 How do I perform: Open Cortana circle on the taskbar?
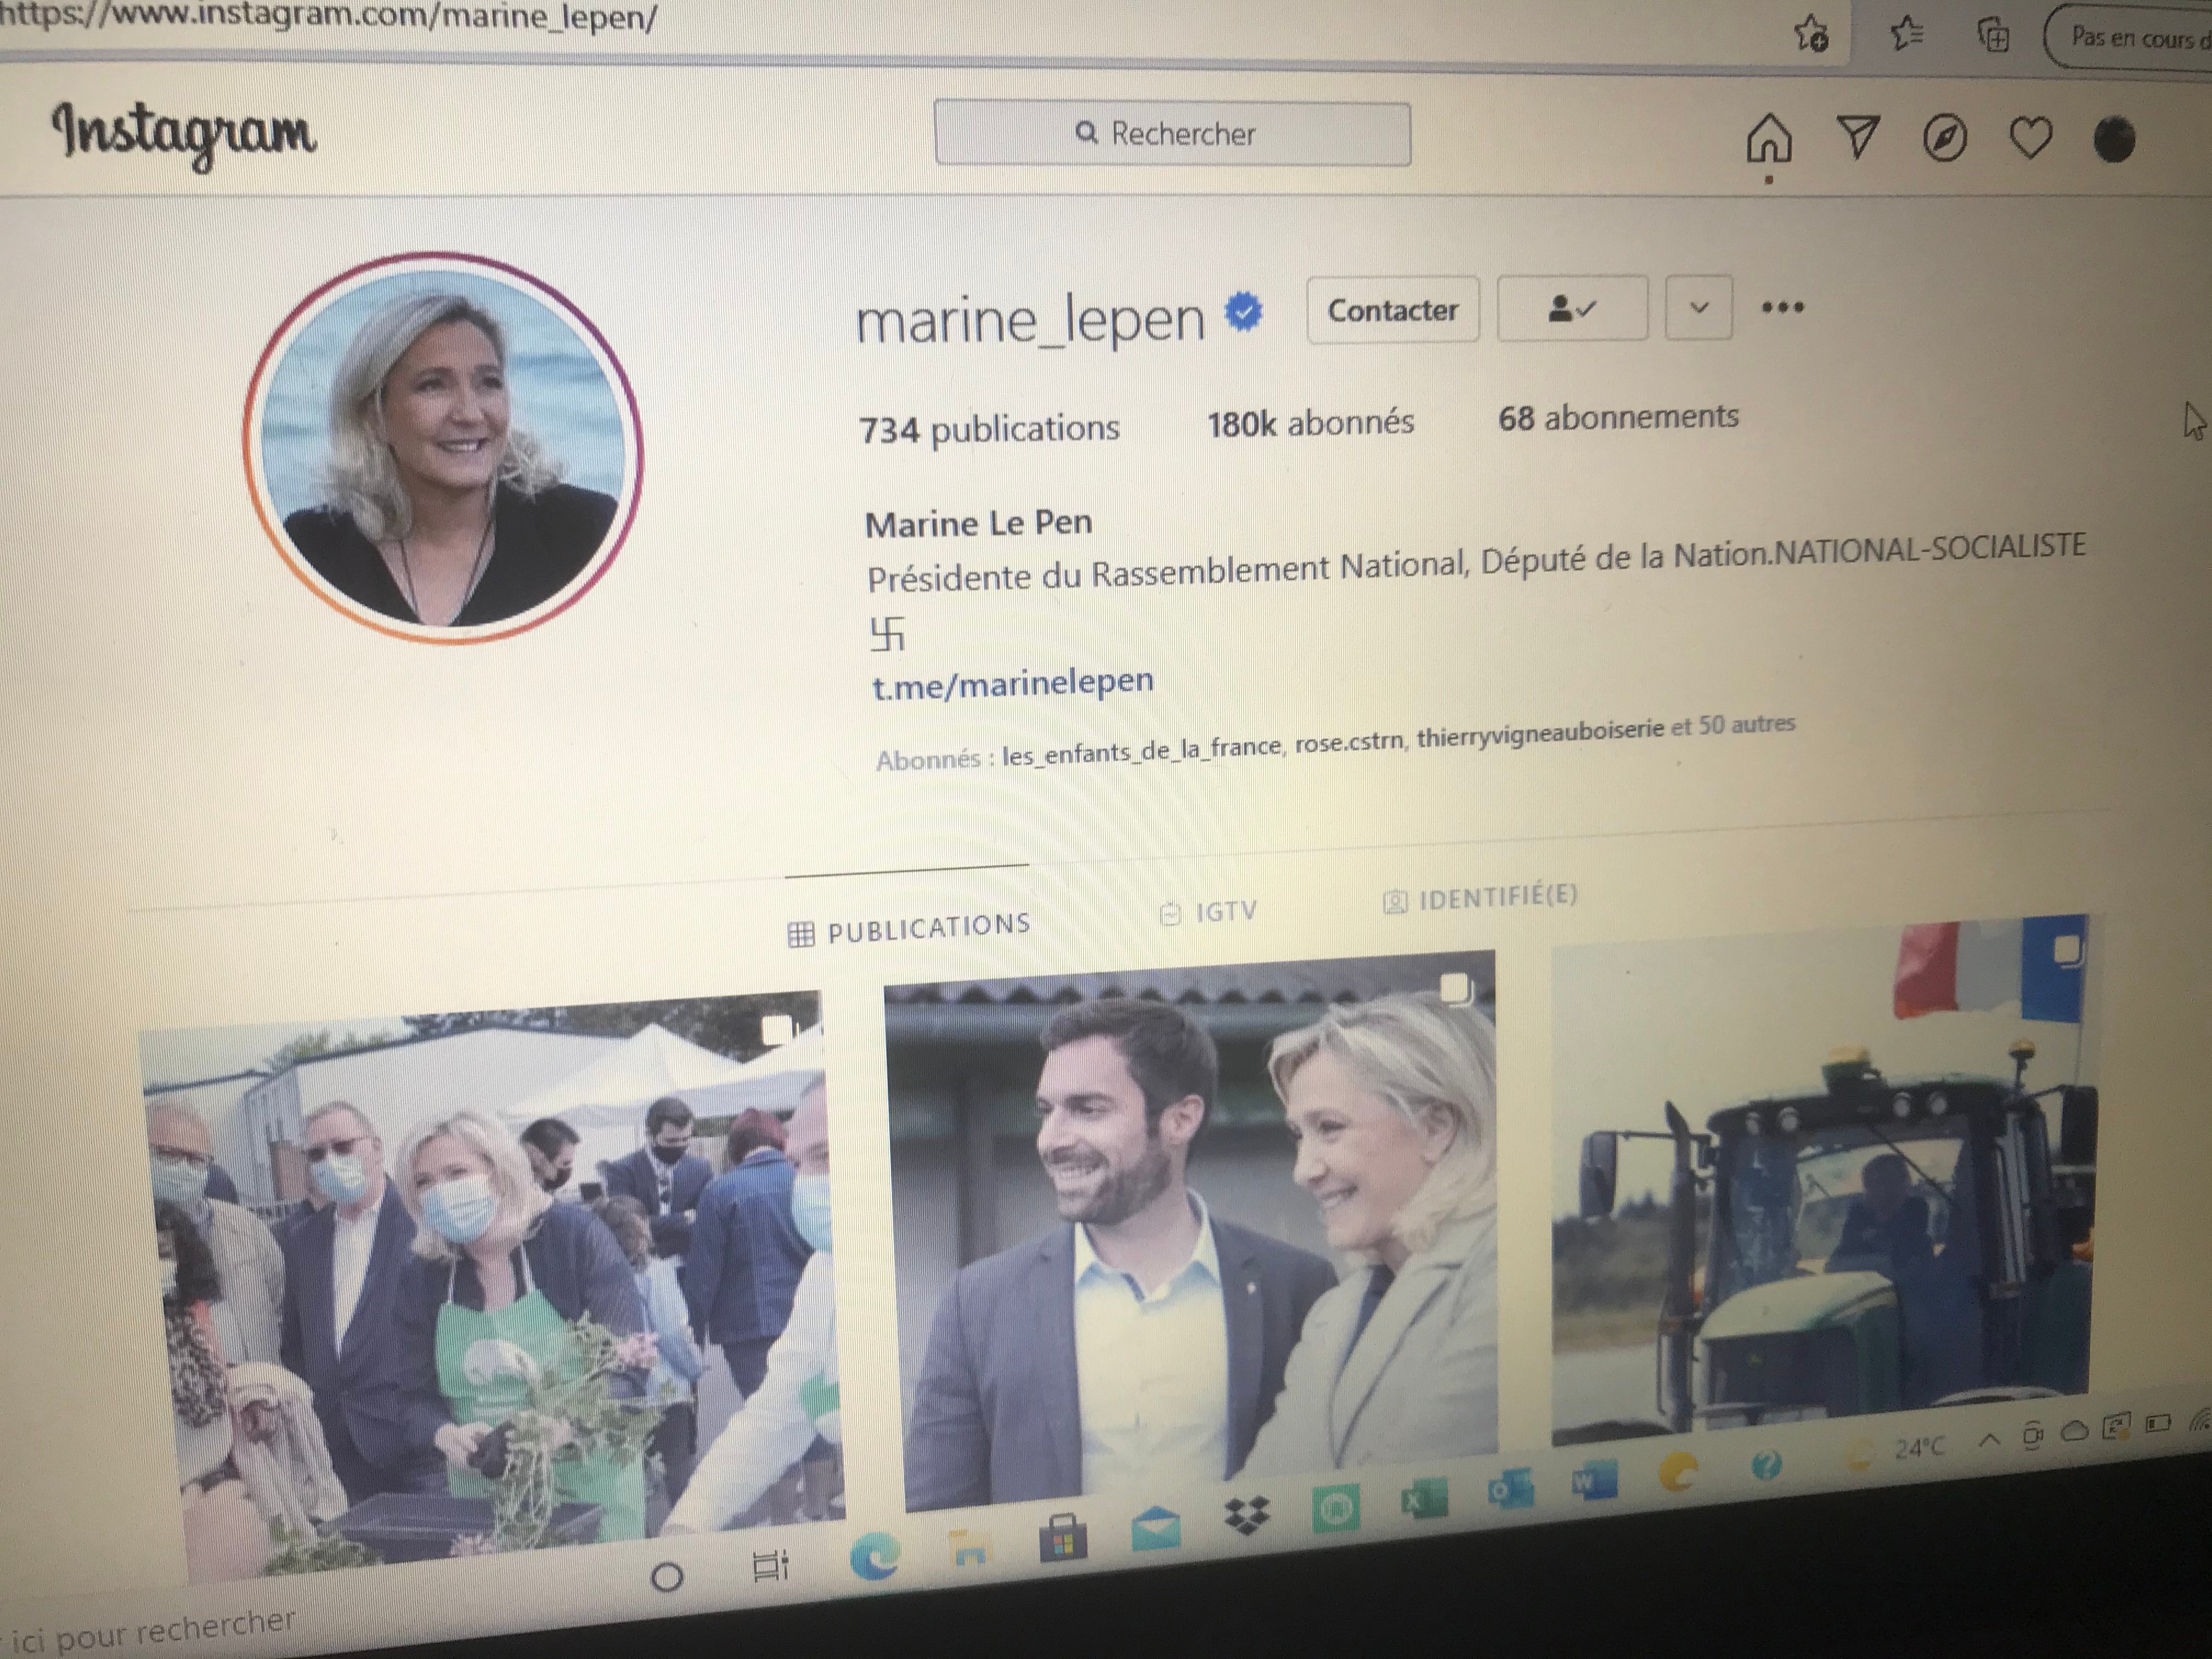coord(667,1577)
